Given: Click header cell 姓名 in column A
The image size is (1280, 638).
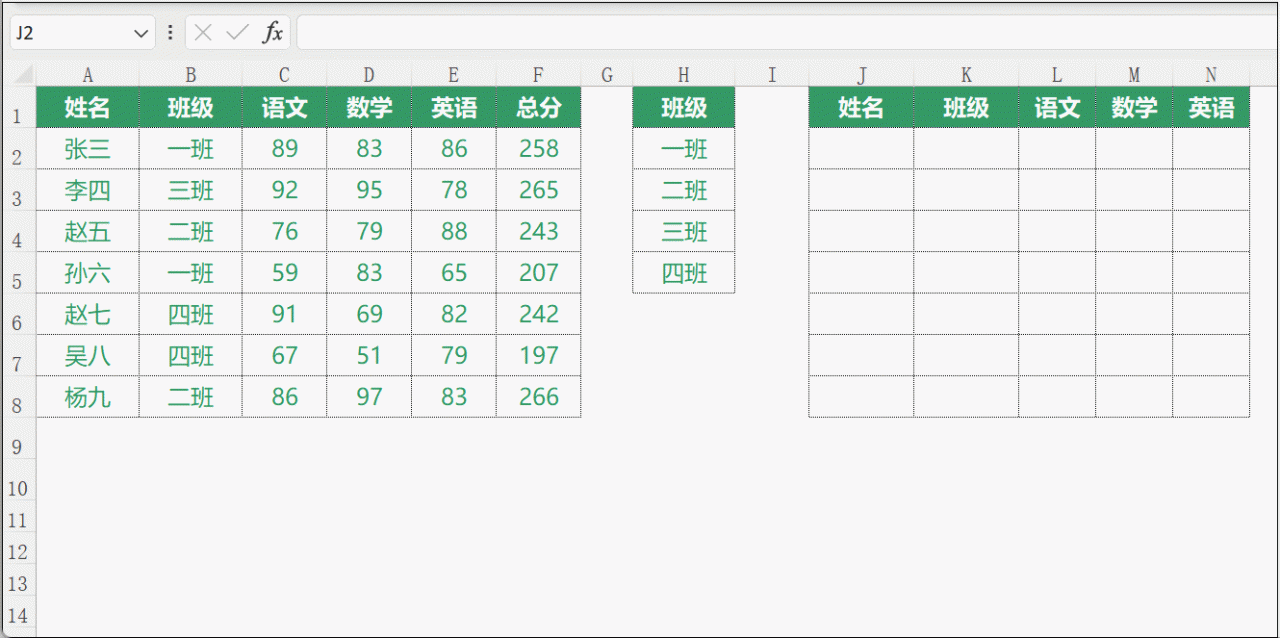Looking at the screenshot, I should (88, 107).
